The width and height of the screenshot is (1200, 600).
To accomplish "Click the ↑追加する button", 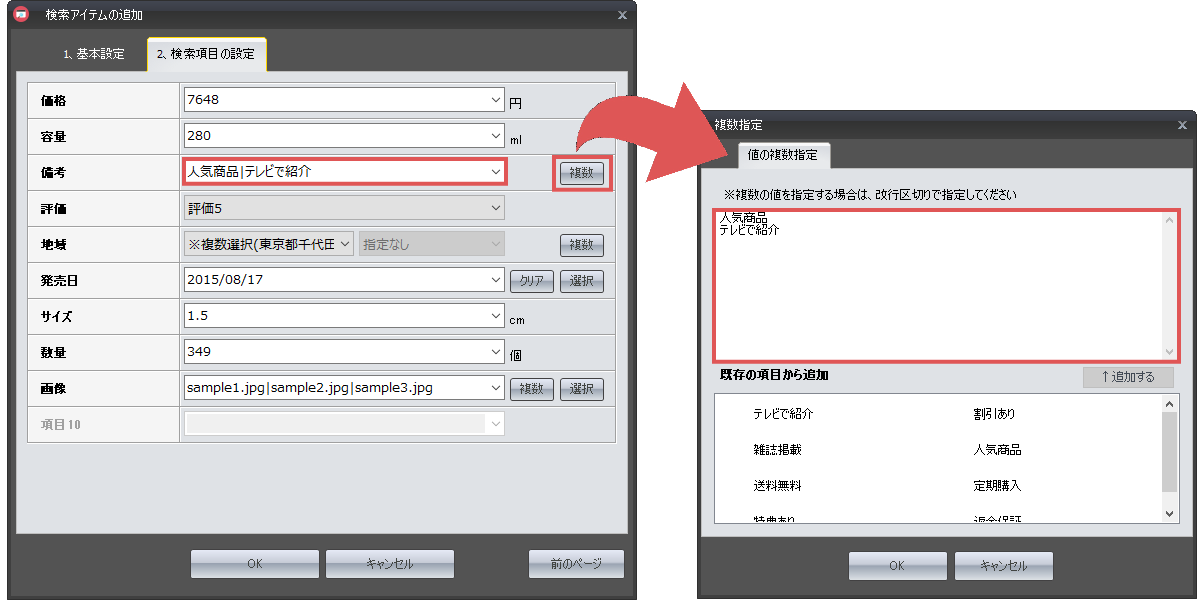I will click(1127, 377).
